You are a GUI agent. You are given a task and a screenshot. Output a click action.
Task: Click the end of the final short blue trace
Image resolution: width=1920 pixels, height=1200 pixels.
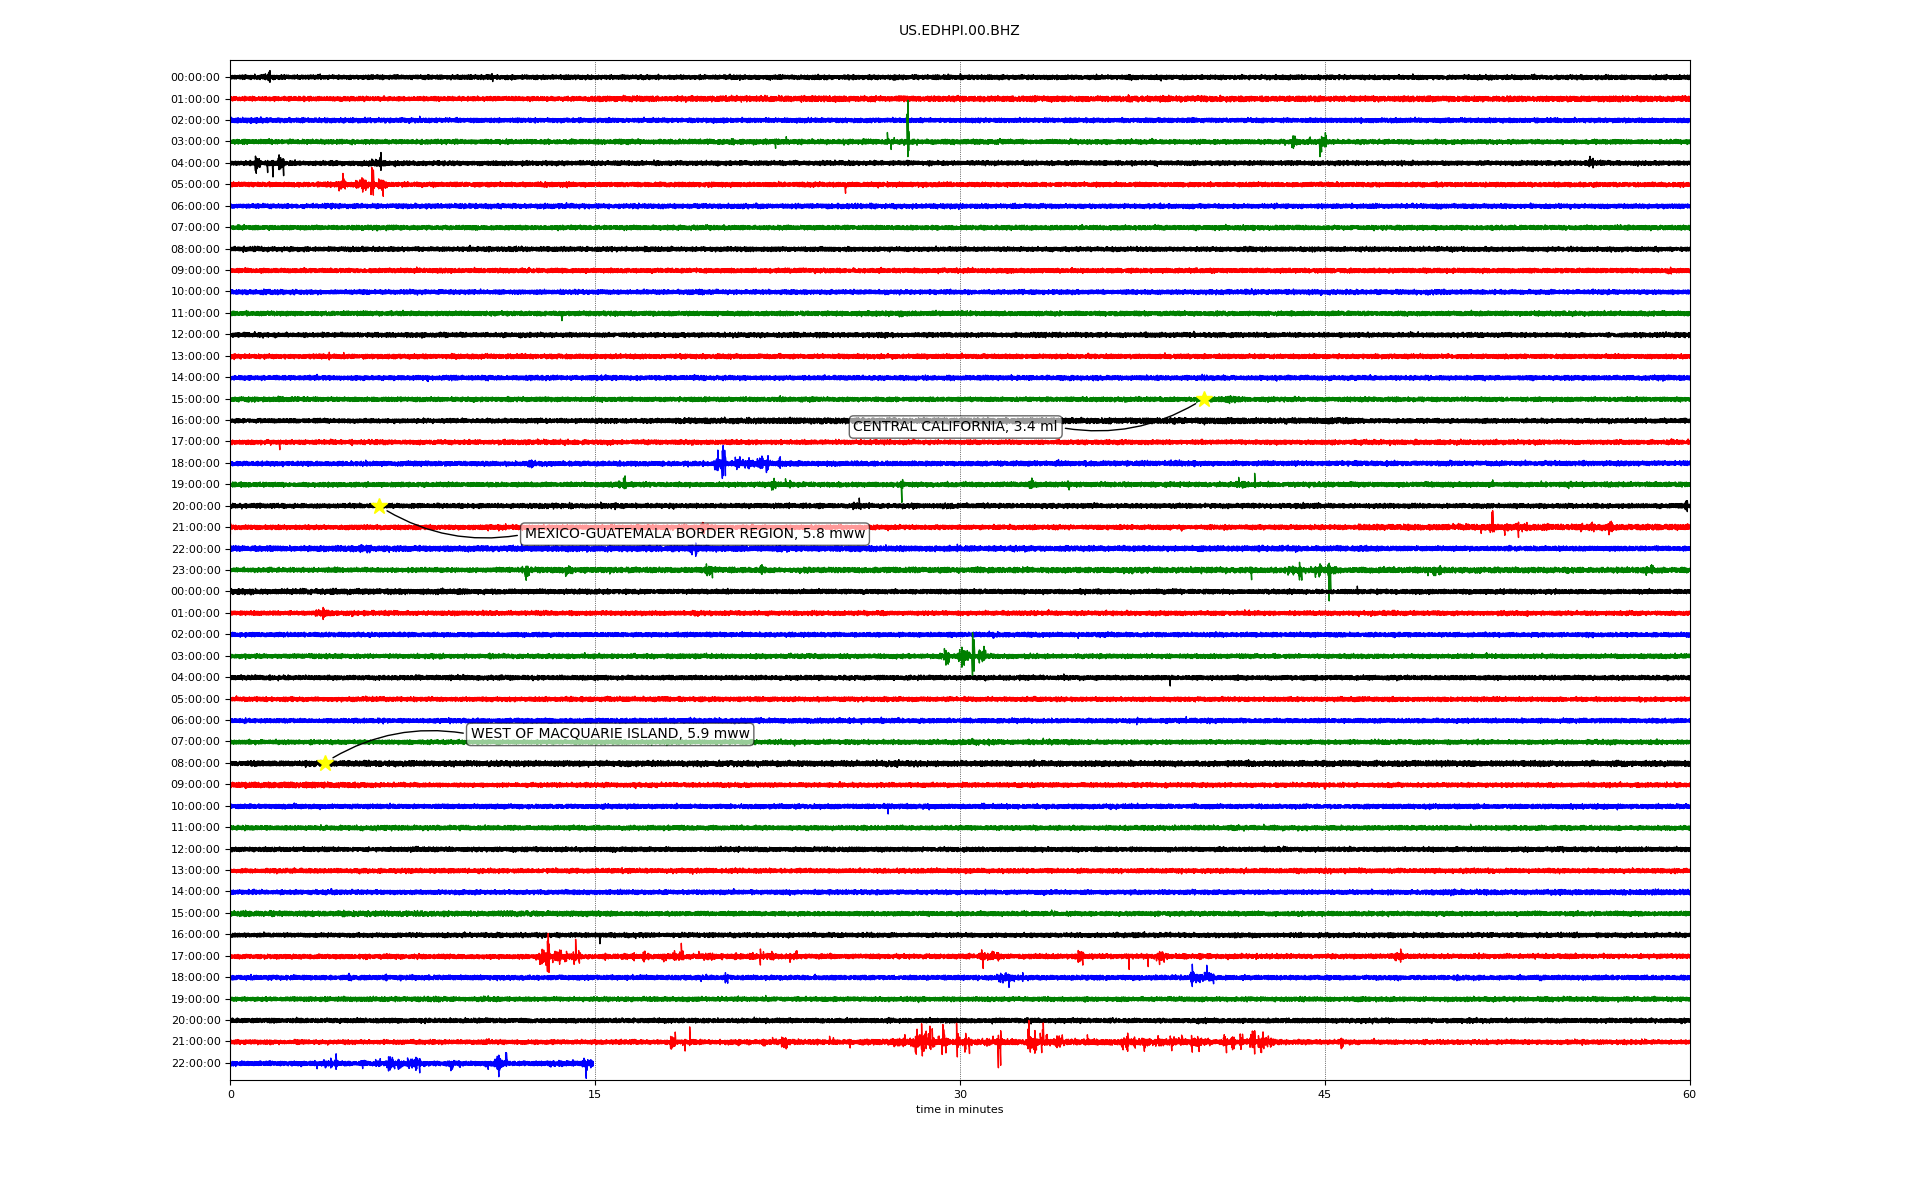(592, 1063)
